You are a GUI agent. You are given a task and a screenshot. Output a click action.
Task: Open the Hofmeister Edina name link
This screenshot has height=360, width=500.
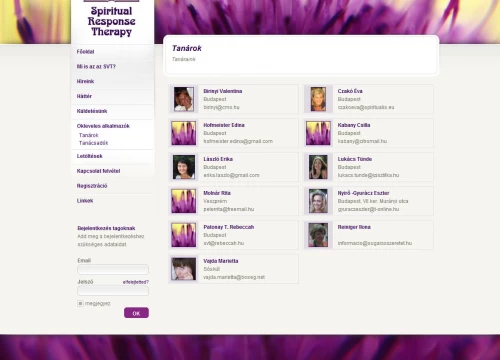point(224,125)
